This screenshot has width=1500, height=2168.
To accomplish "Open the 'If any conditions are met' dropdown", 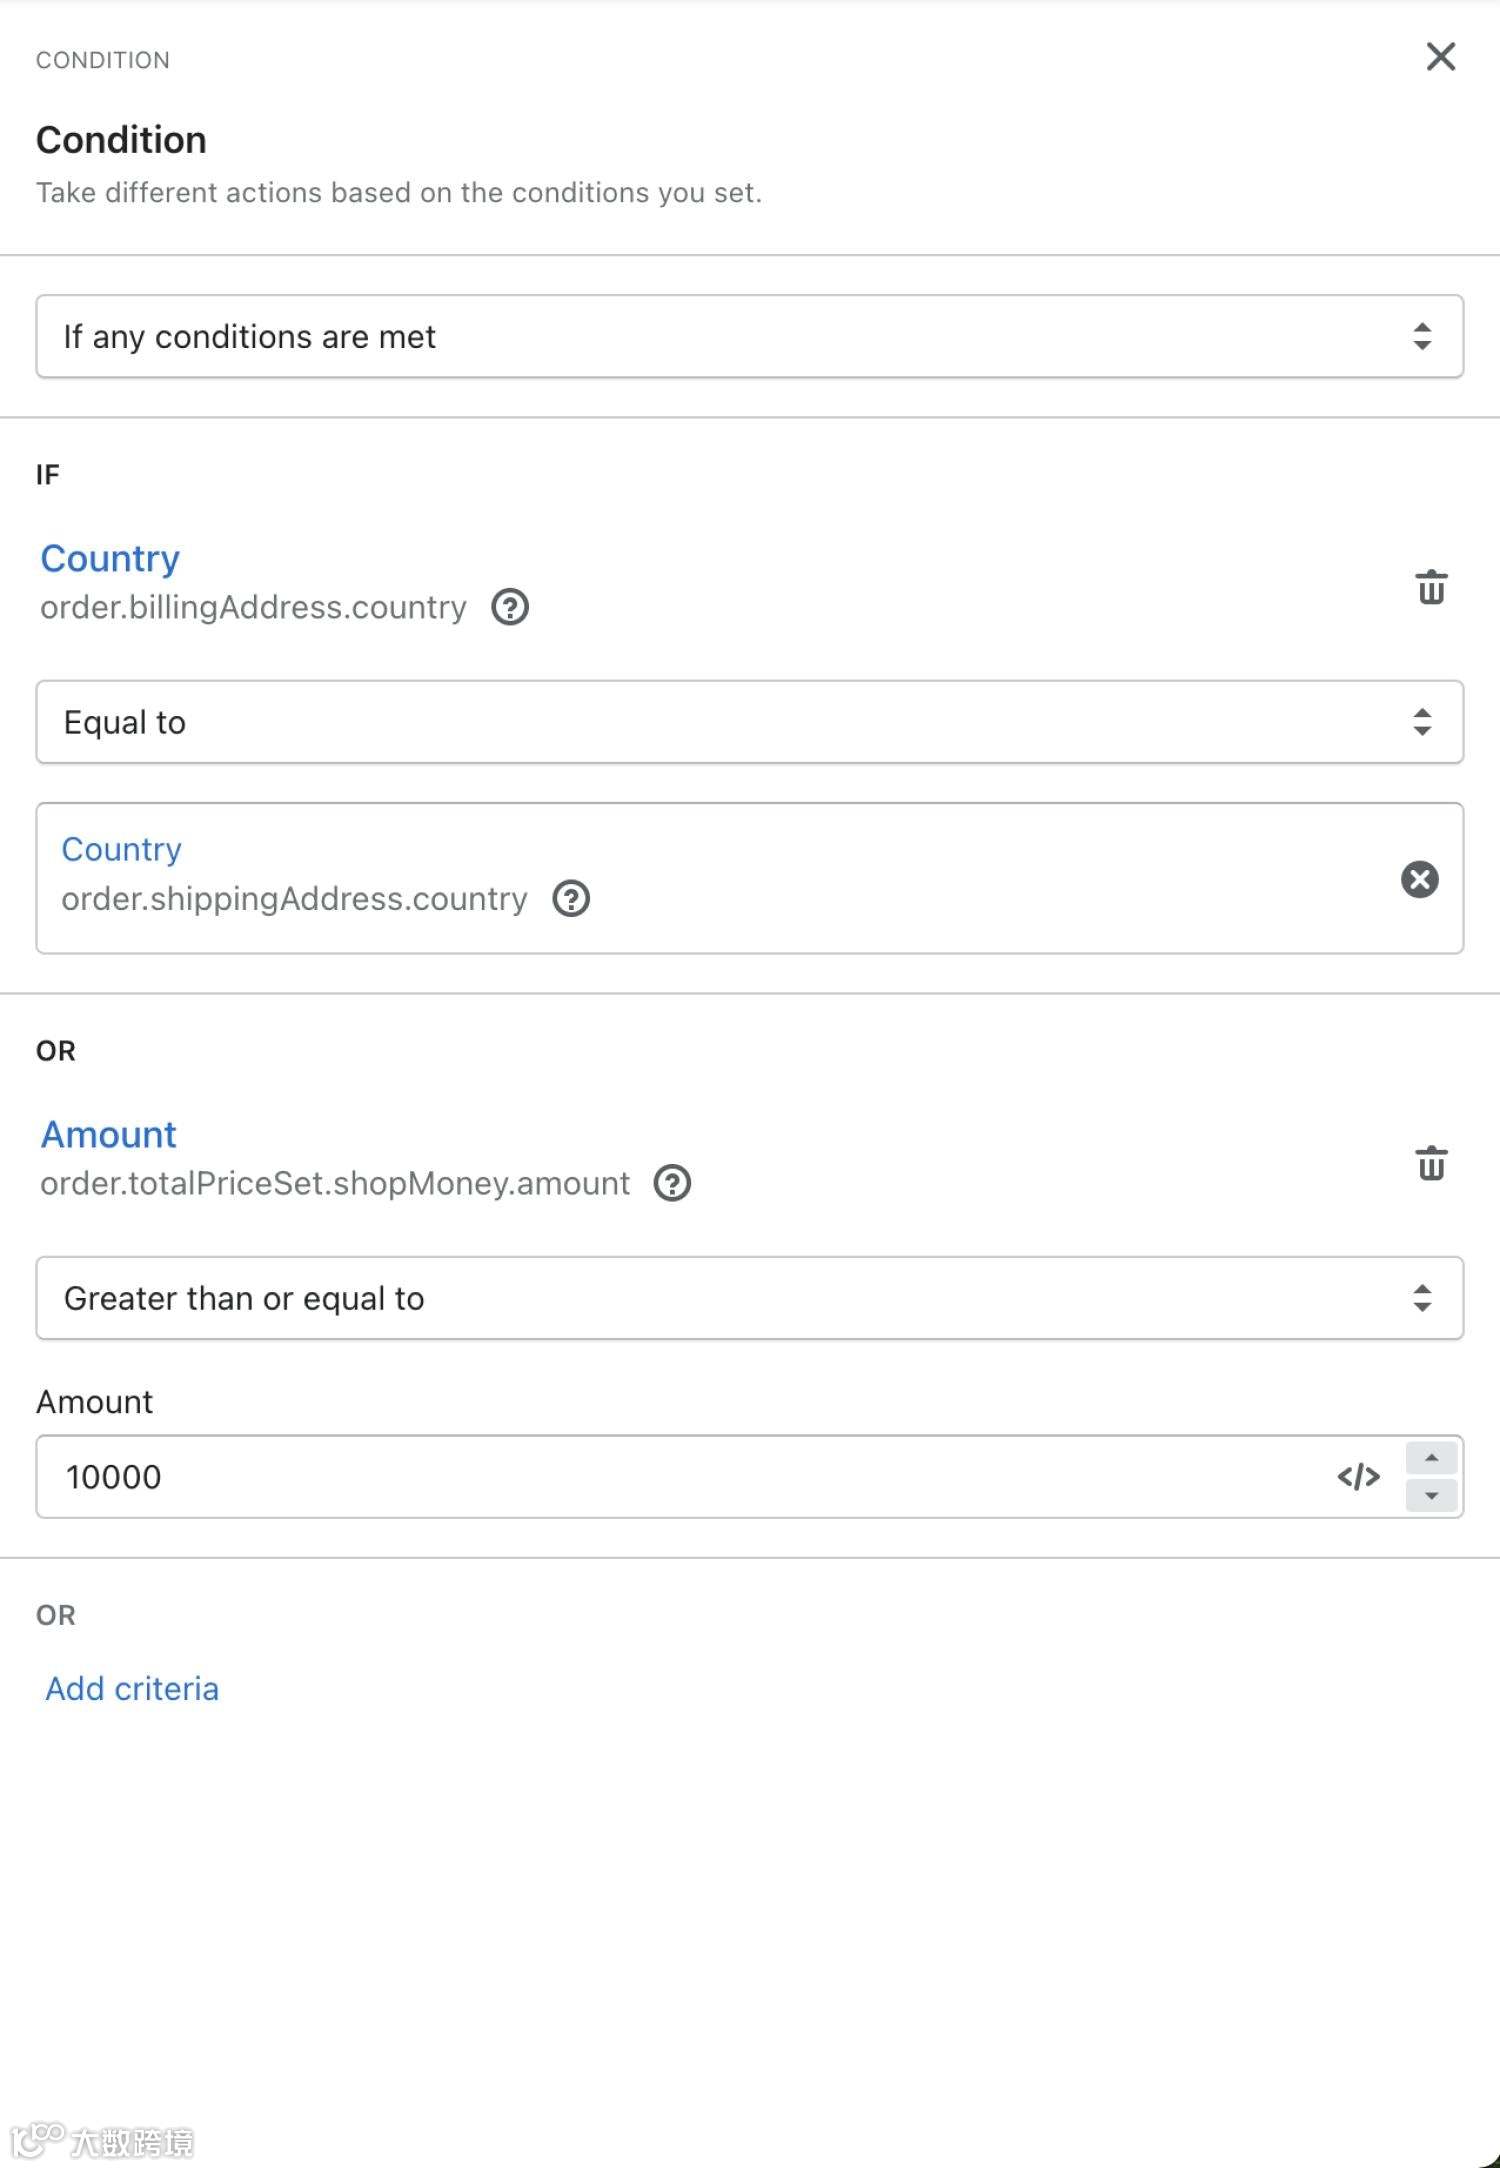I will tap(749, 337).
